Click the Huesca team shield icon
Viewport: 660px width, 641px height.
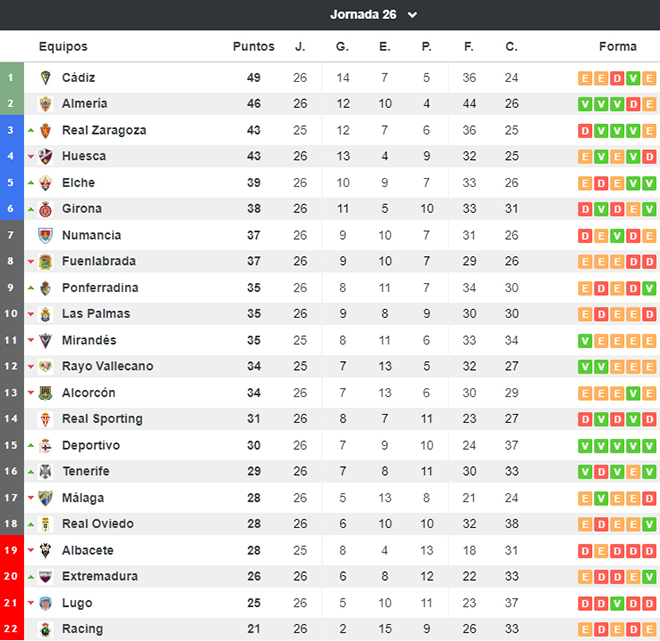point(45,157)
